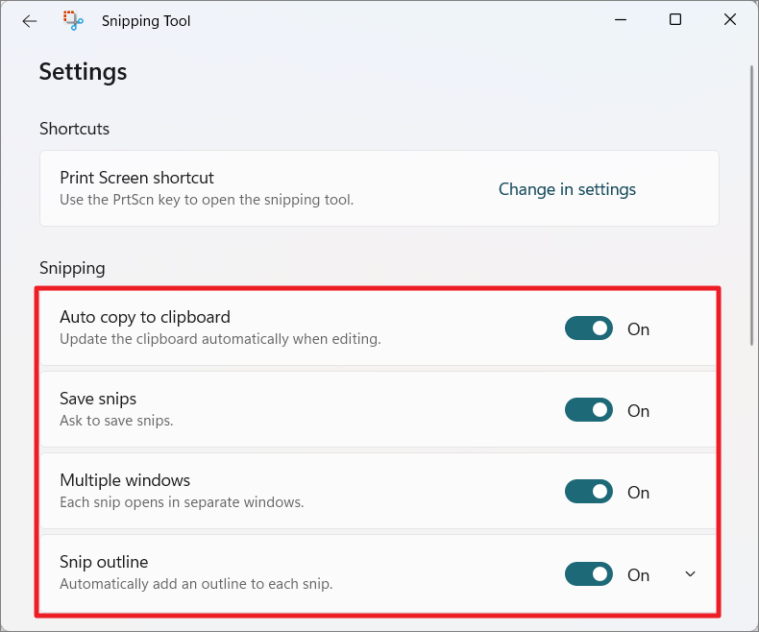
Task: Click the Save snips setting label
Action: pyautogui.click(x=98, y=399)
